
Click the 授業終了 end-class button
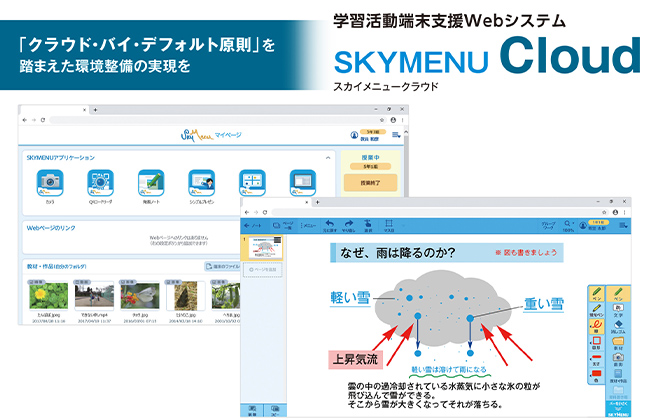click(x=370, y=182)
